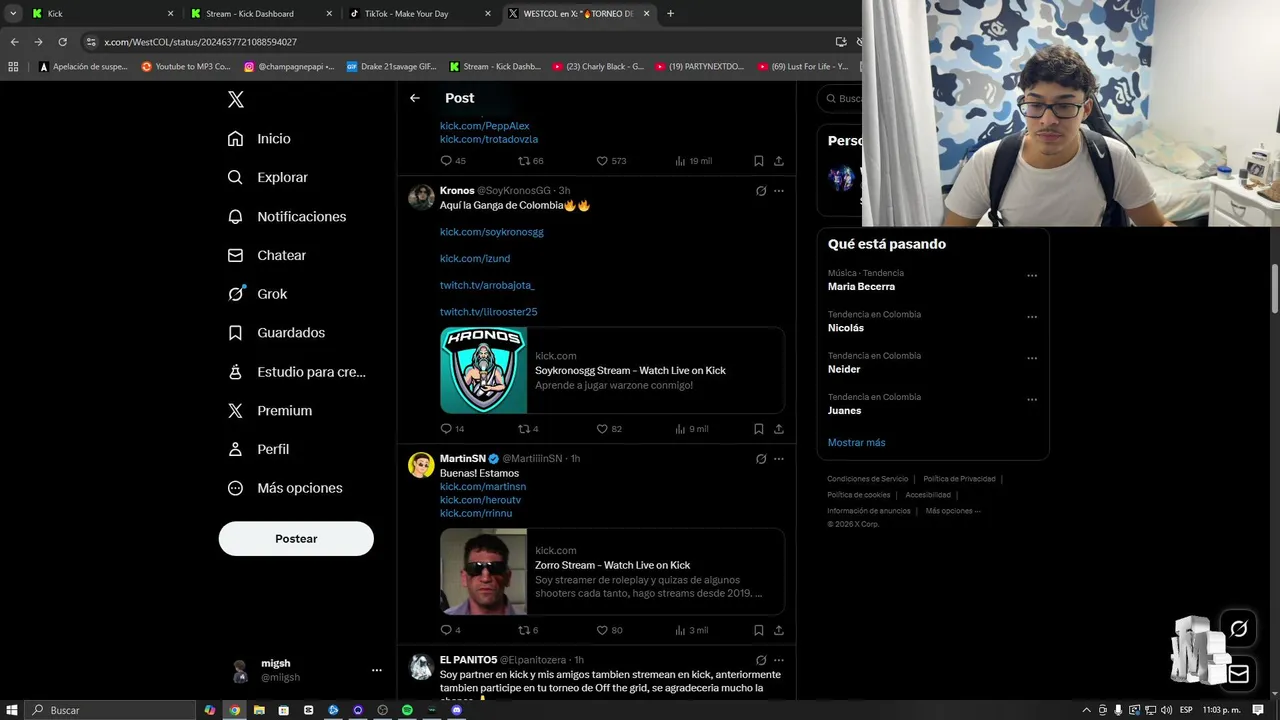Click repost icon on Kronos post
The image size is (1280, 720).
pos(523,429)
